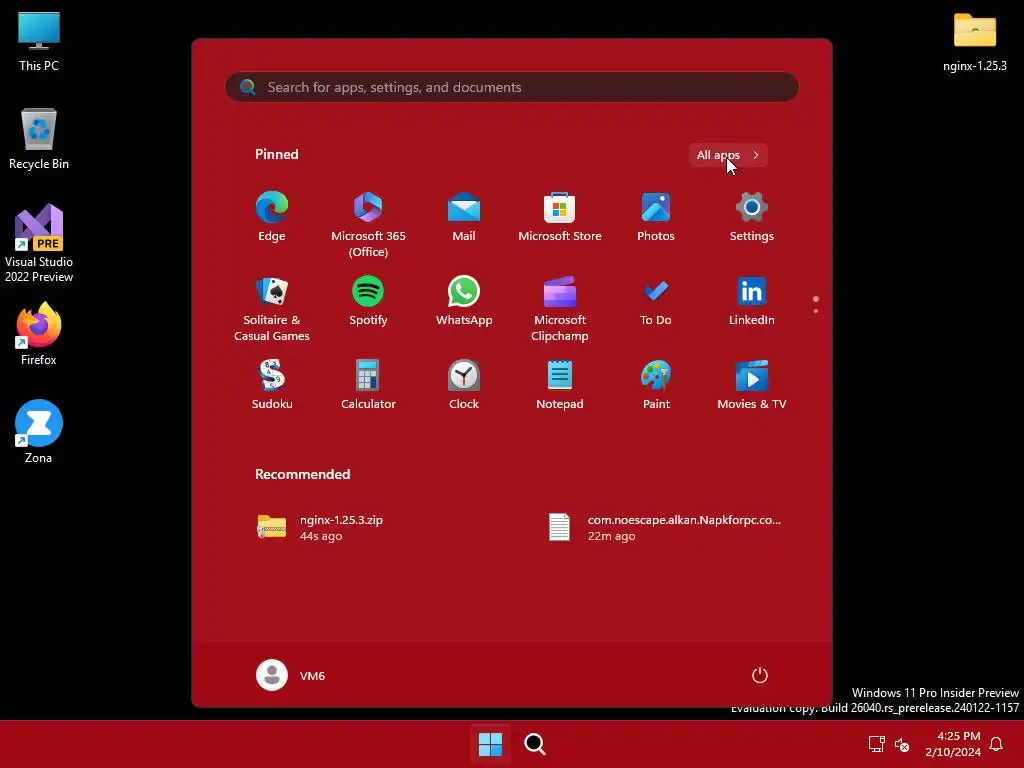Click muted volume tray icon
This screenshot has height=768, width=1024.
coord(902,744)
